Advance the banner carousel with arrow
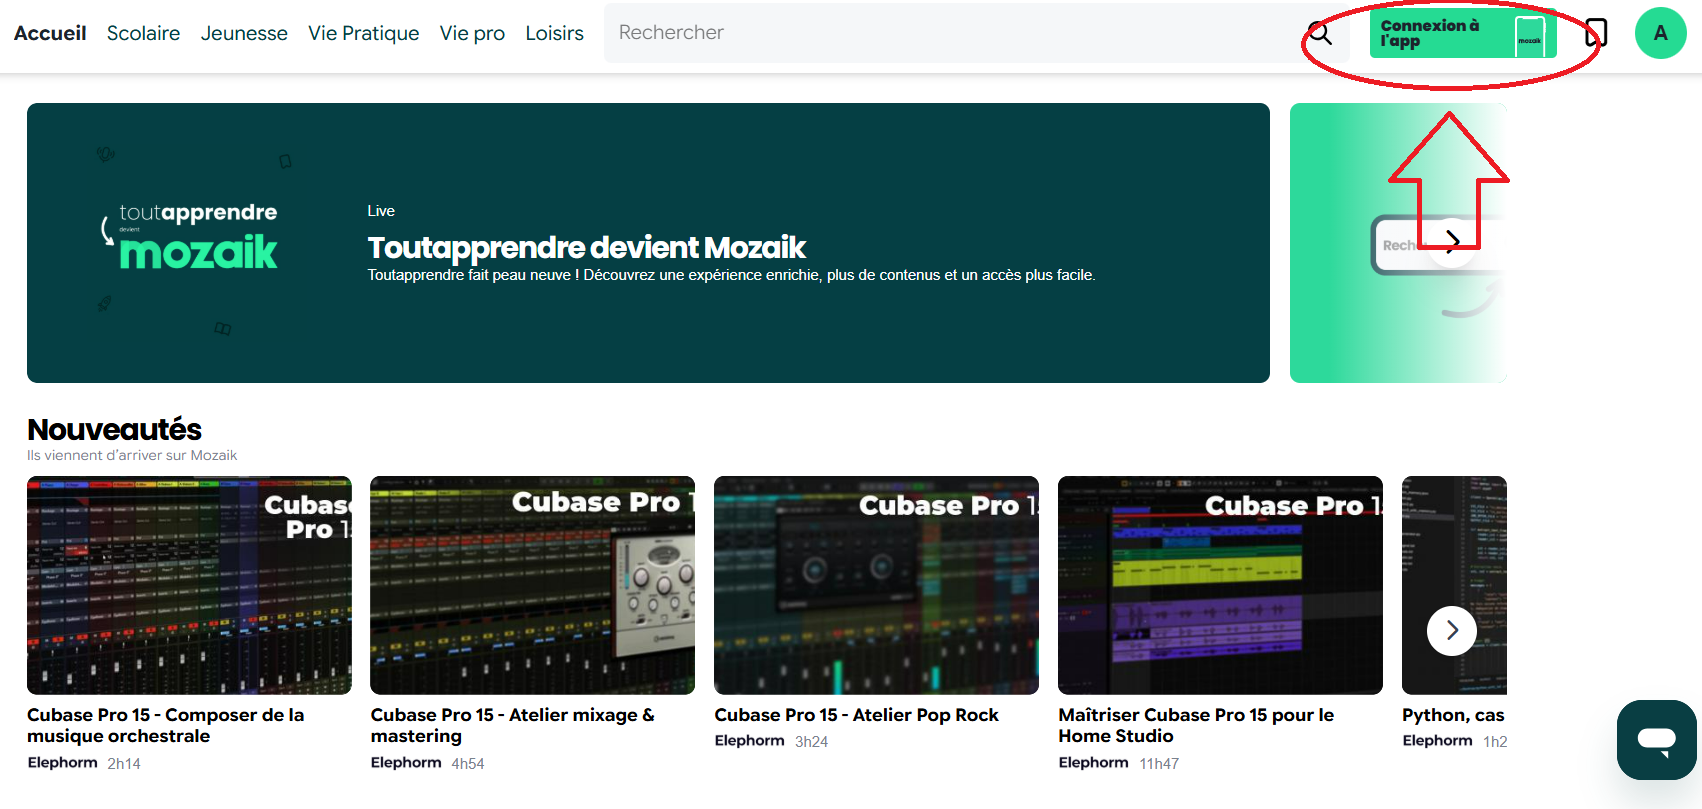1702x809 pixels. point(1452,240)
